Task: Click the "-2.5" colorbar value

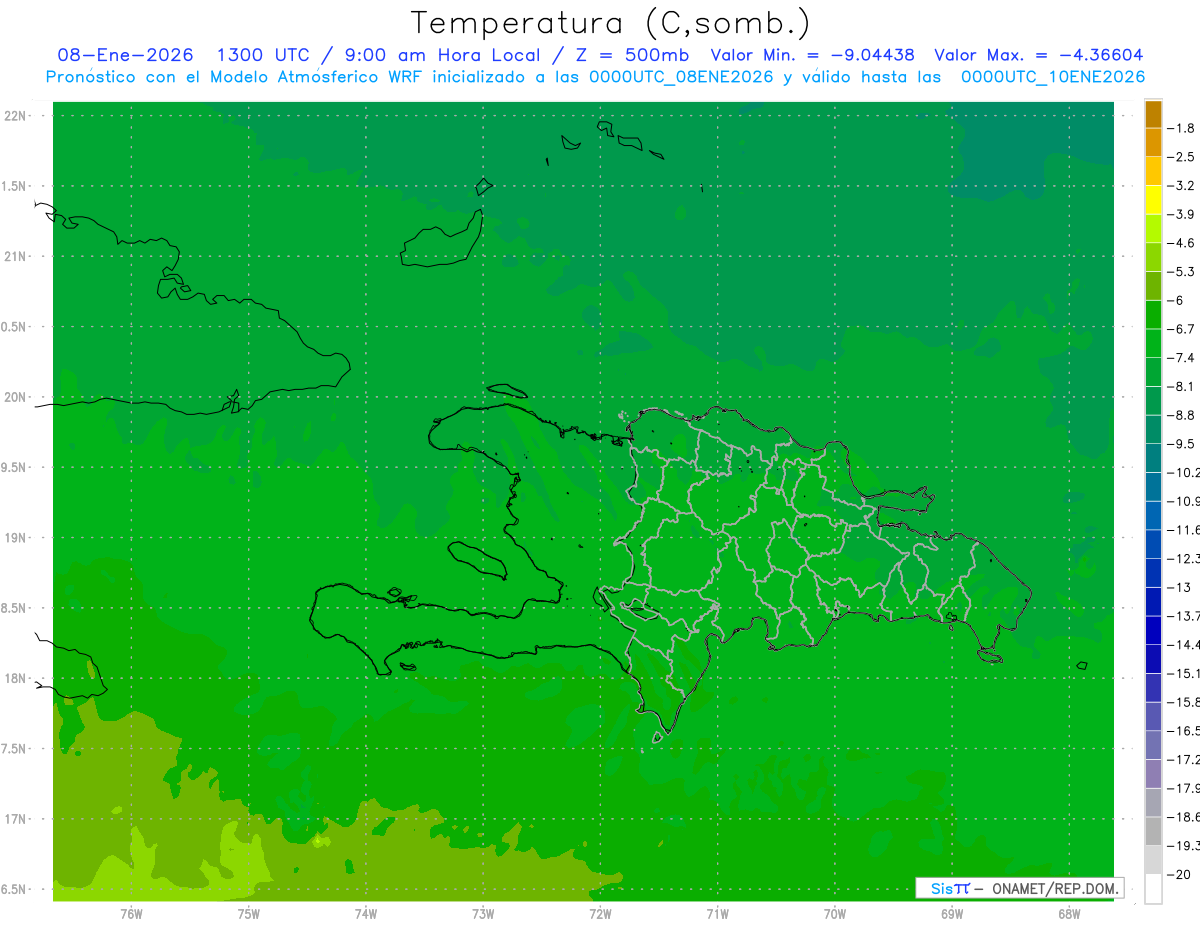Action: click(1182, 157)
